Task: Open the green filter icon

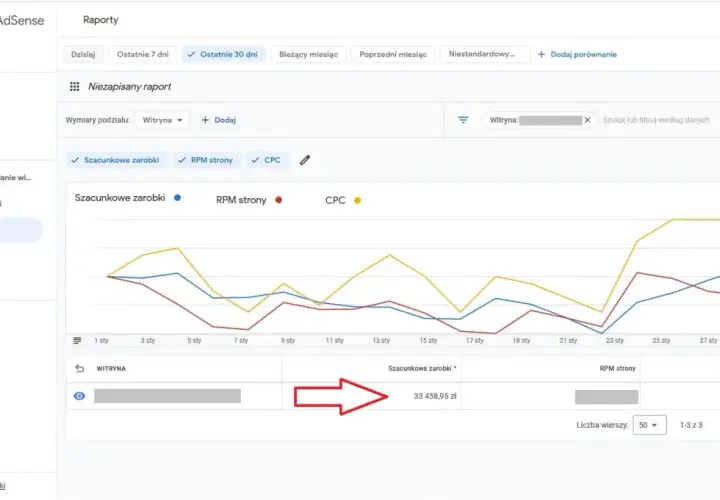Action: 463,120
